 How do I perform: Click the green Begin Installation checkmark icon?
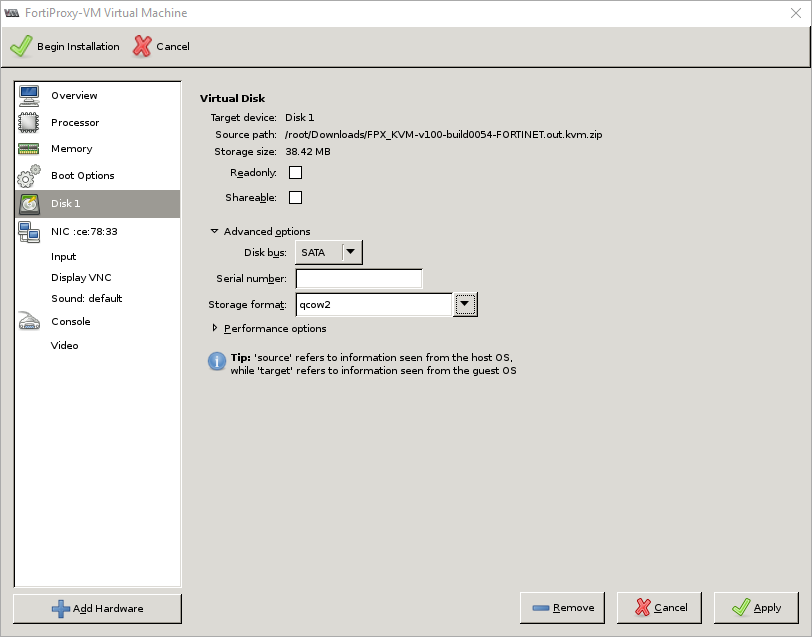(20, 46)
